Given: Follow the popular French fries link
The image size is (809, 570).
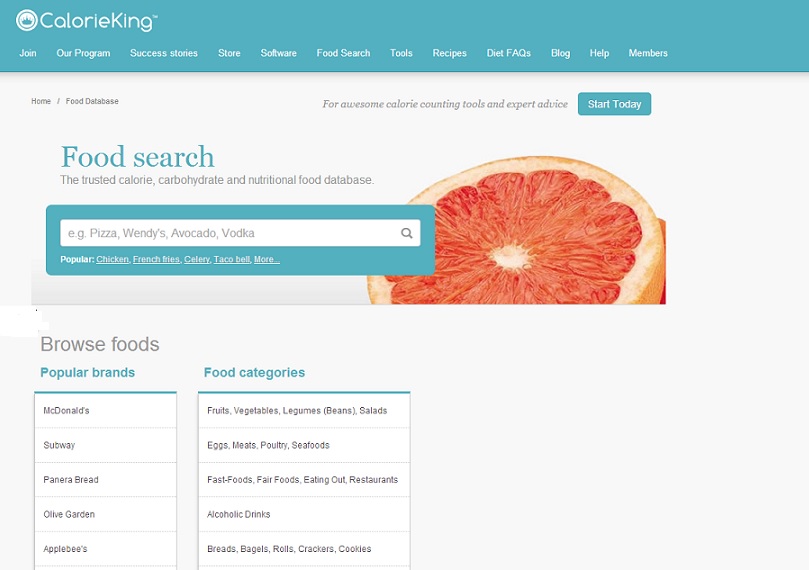Looking at the screenshot, I should click(156, 259).
